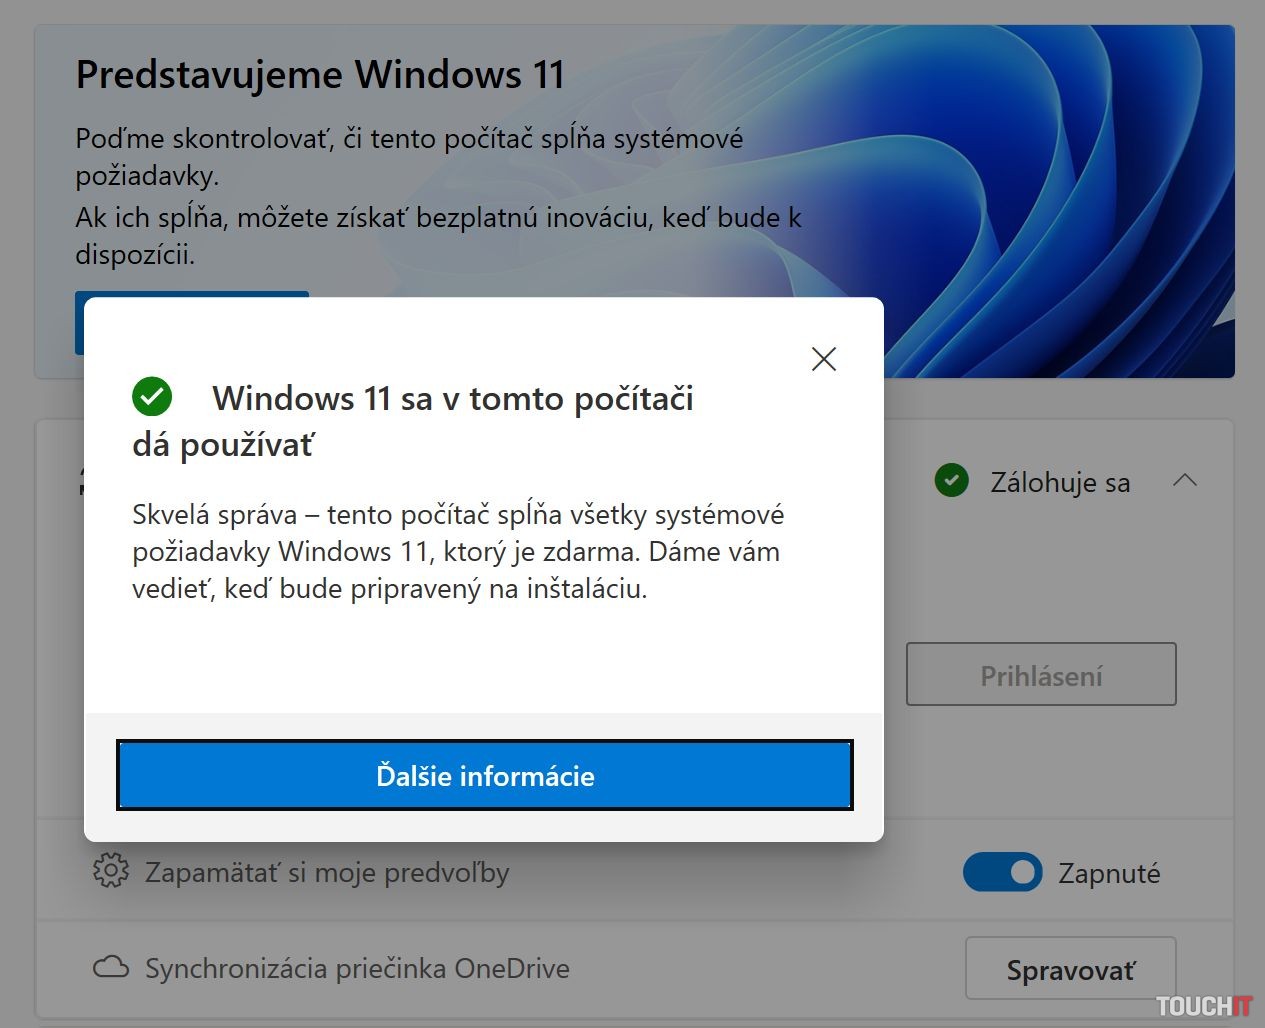Click the green check icon beside Zálohuje sa
Image resolution: width=1265 pixels, height=1028 pixels.
pyautogui.click(x=951, y=481)
